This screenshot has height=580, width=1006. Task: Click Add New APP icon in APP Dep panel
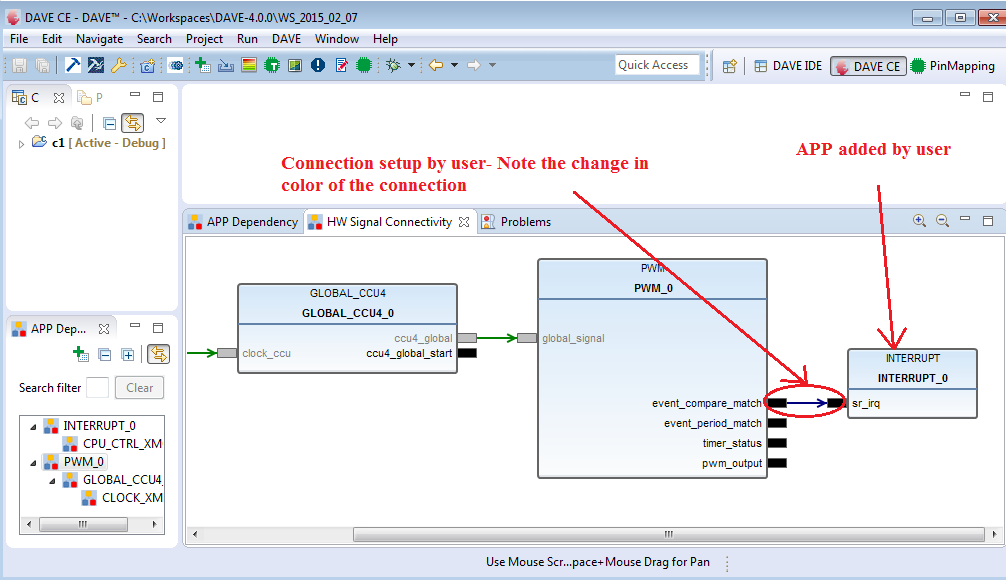[81, 354]
